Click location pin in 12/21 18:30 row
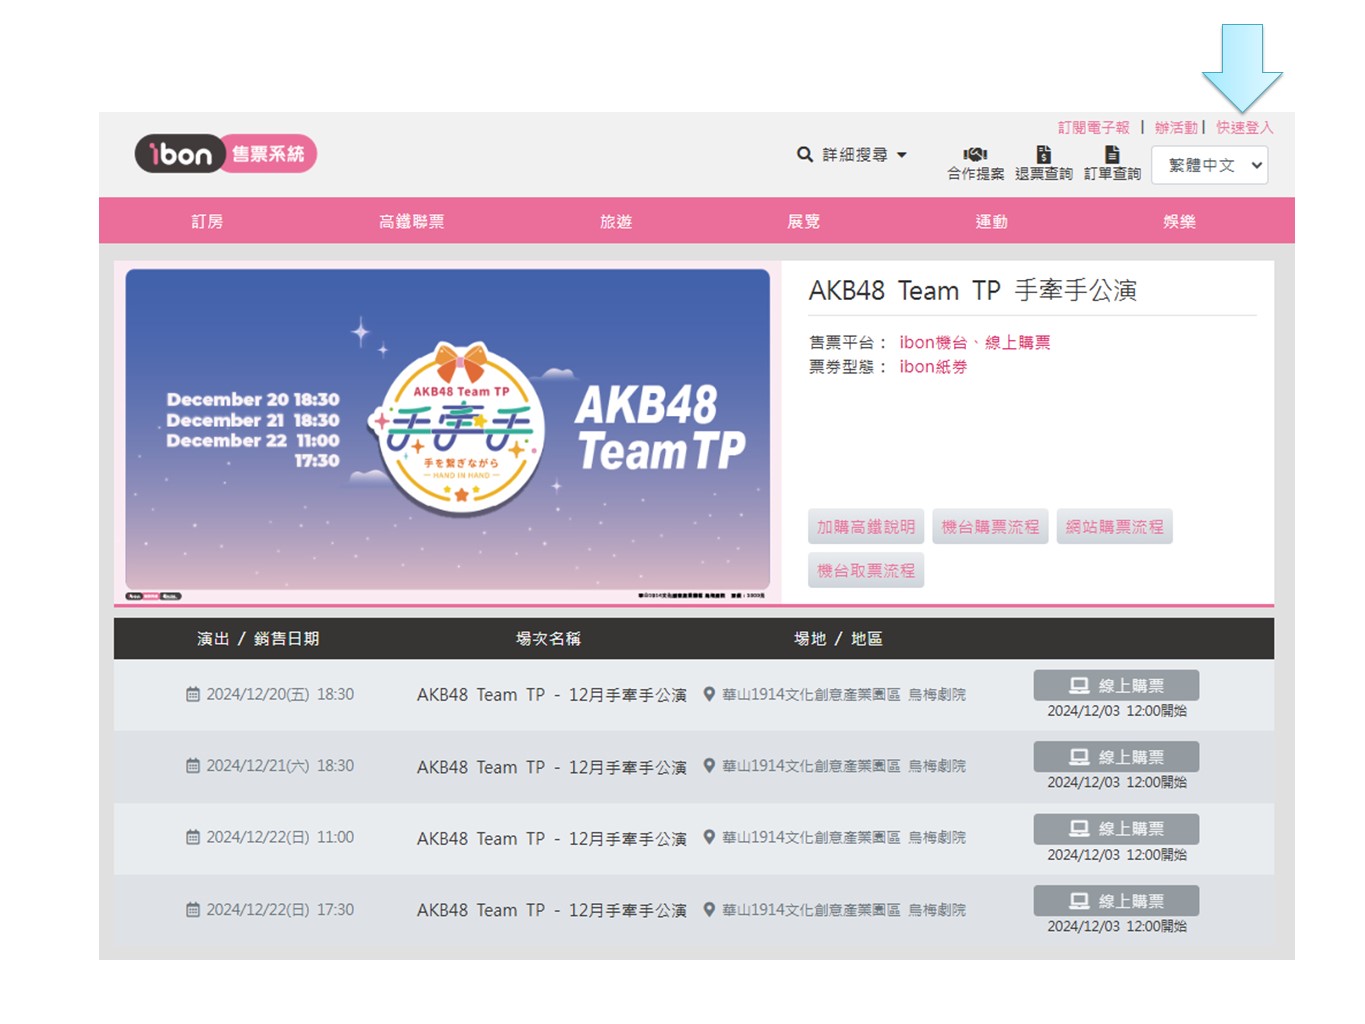 [709, 766]
